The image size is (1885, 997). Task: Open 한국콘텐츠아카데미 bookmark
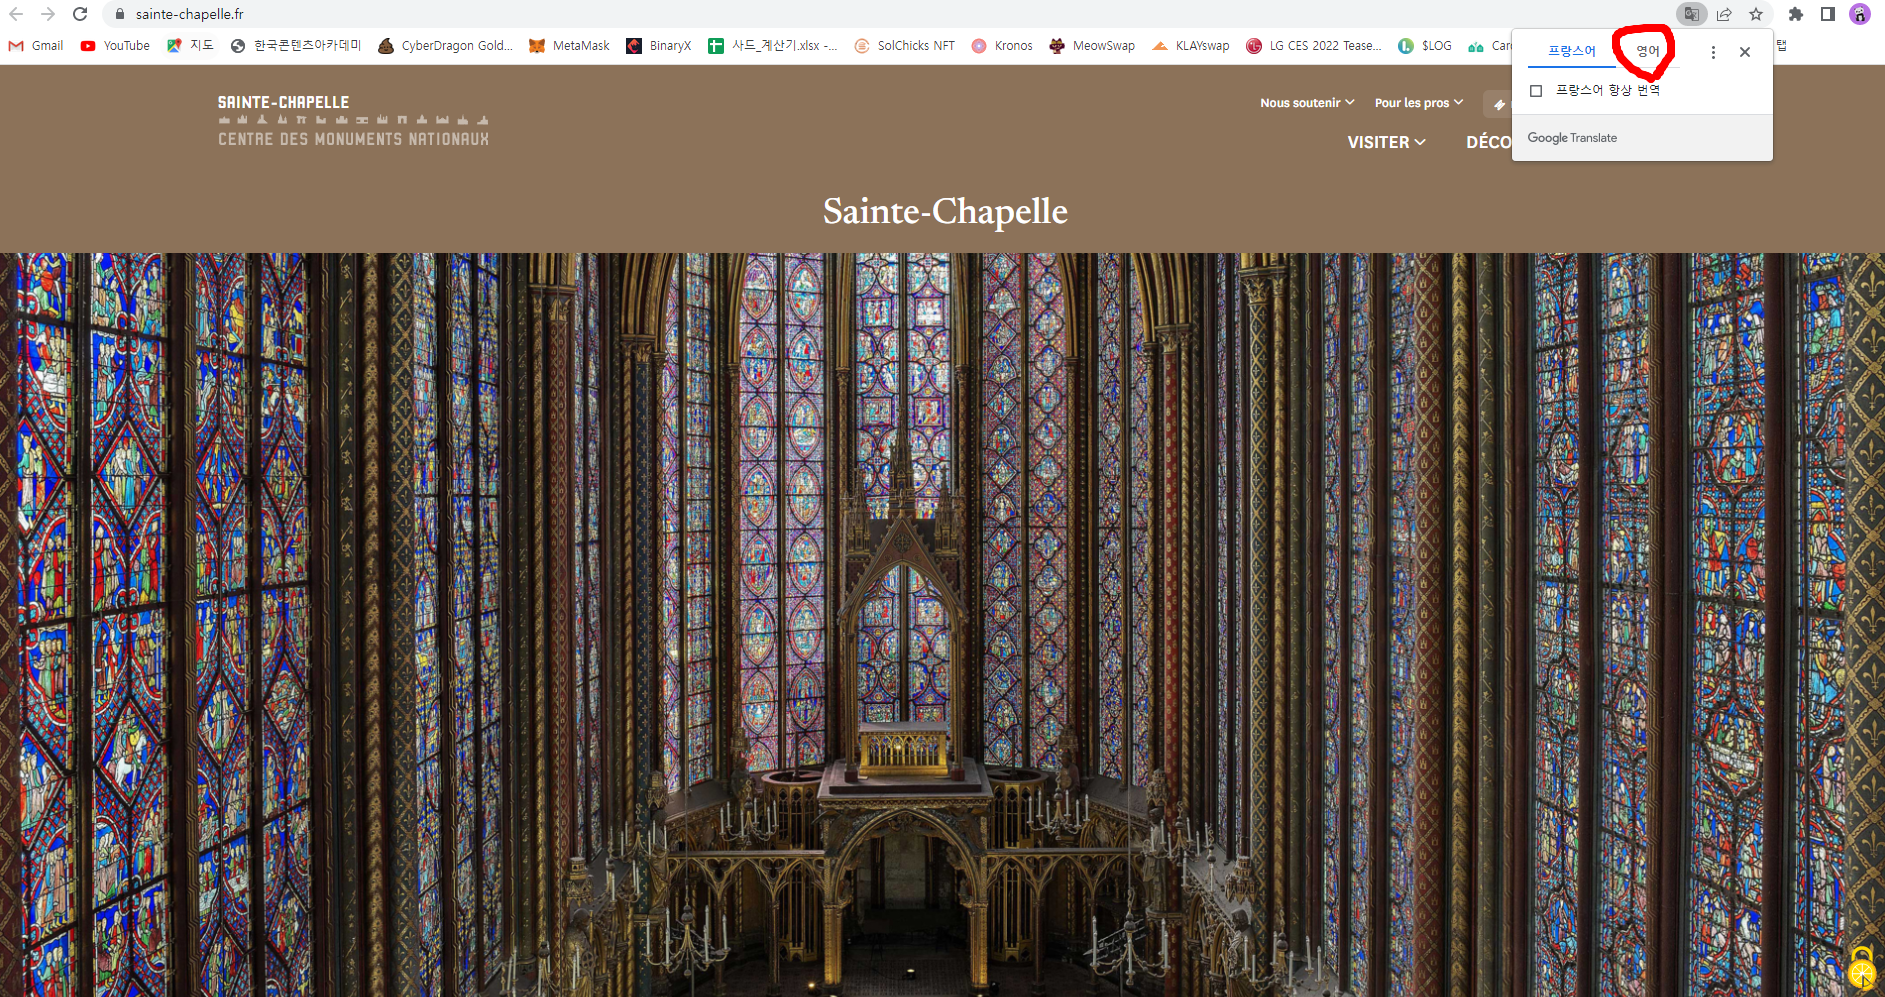tap(295, 46)
